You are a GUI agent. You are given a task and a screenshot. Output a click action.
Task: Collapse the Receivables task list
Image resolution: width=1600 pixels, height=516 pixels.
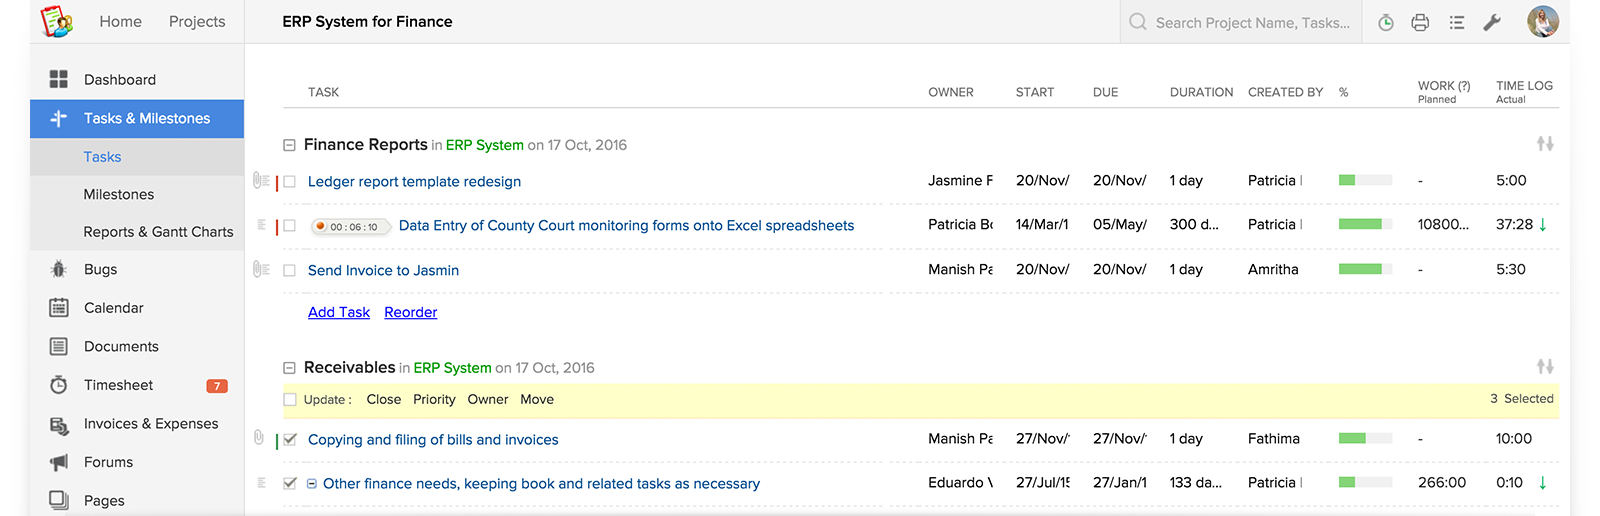tap(289, 368)
